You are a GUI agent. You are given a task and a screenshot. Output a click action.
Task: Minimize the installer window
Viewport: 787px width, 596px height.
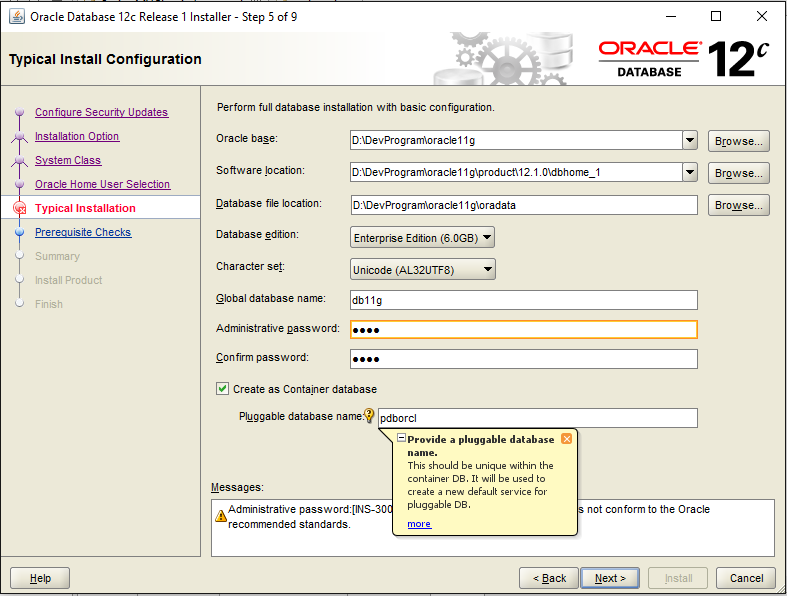pyautogui.click(x=671, y=16)
